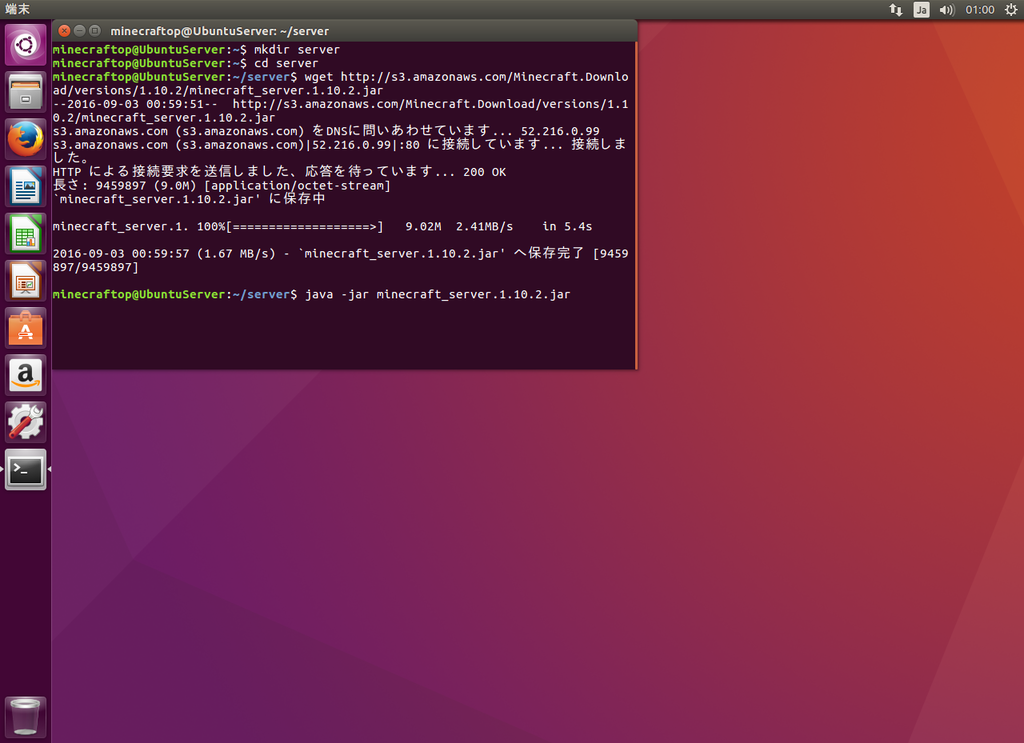Image resolution: width=1024 pixels, height=743 pixels.
Task: Open Ubuntu Software center
Action: (x=25, y=328)
